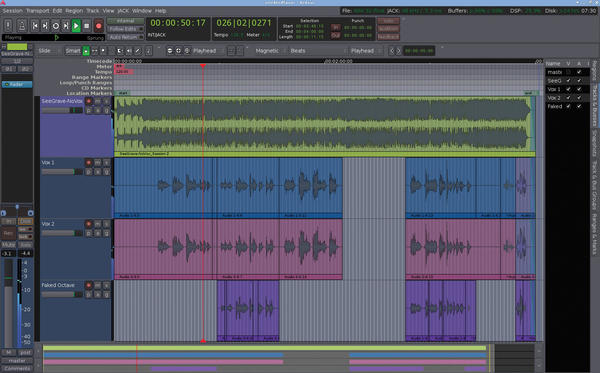Open the Session menu
Image resolution: width=600 pixels, height=373 pixels.
[x=13, y=11]
